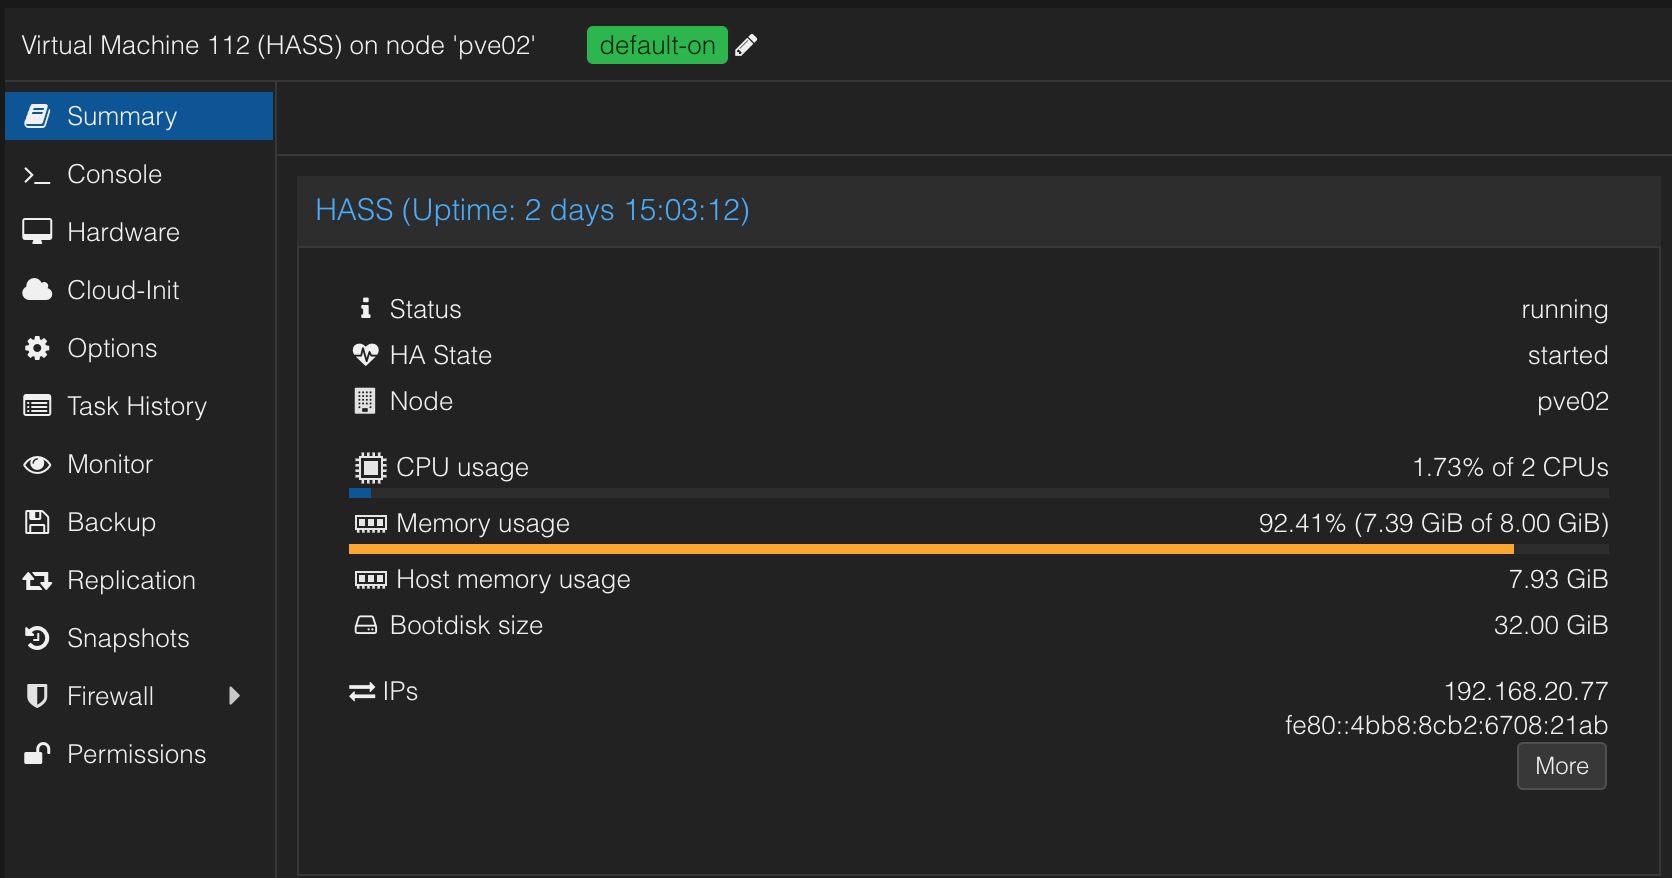This screenshot has width=1672, height=878.
Task: Click the Snapshots history icon
Action: point(37,638)
